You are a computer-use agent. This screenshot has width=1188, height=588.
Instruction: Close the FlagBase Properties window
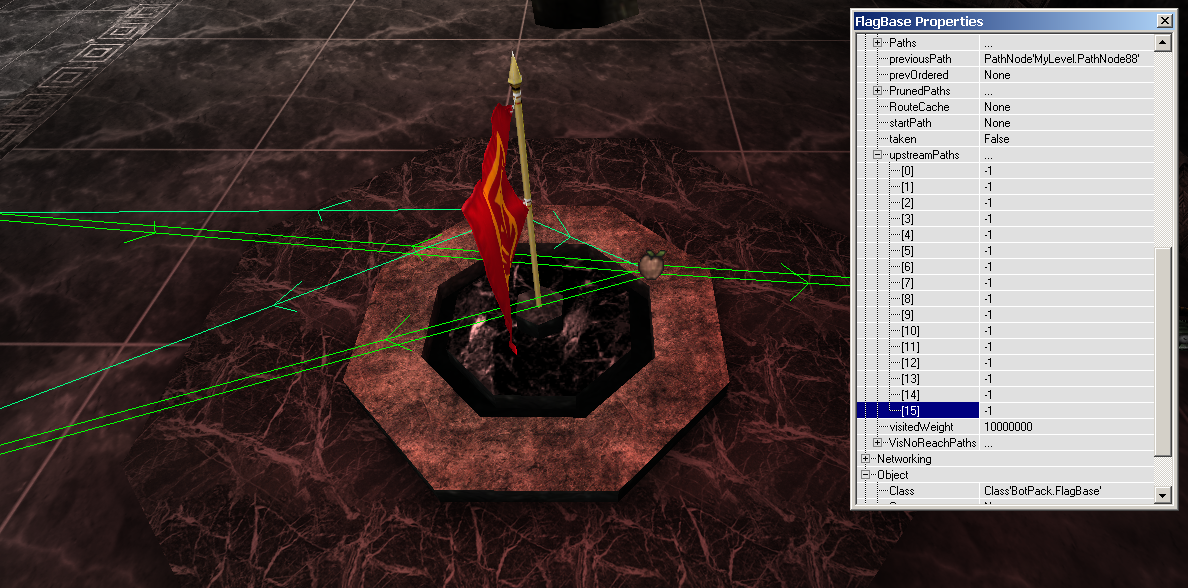click(x=1164, y=21)
